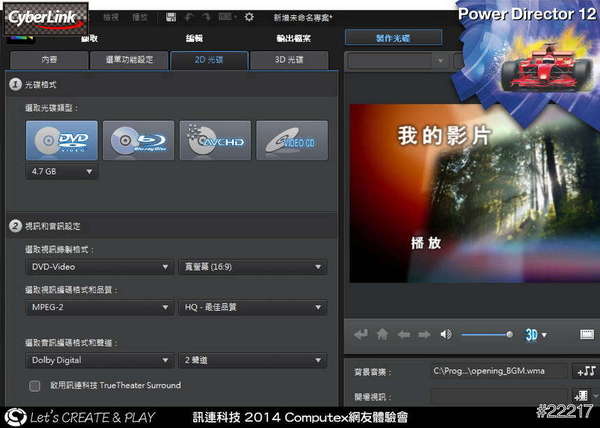Open the 檢視 menu

click(111, 17)
